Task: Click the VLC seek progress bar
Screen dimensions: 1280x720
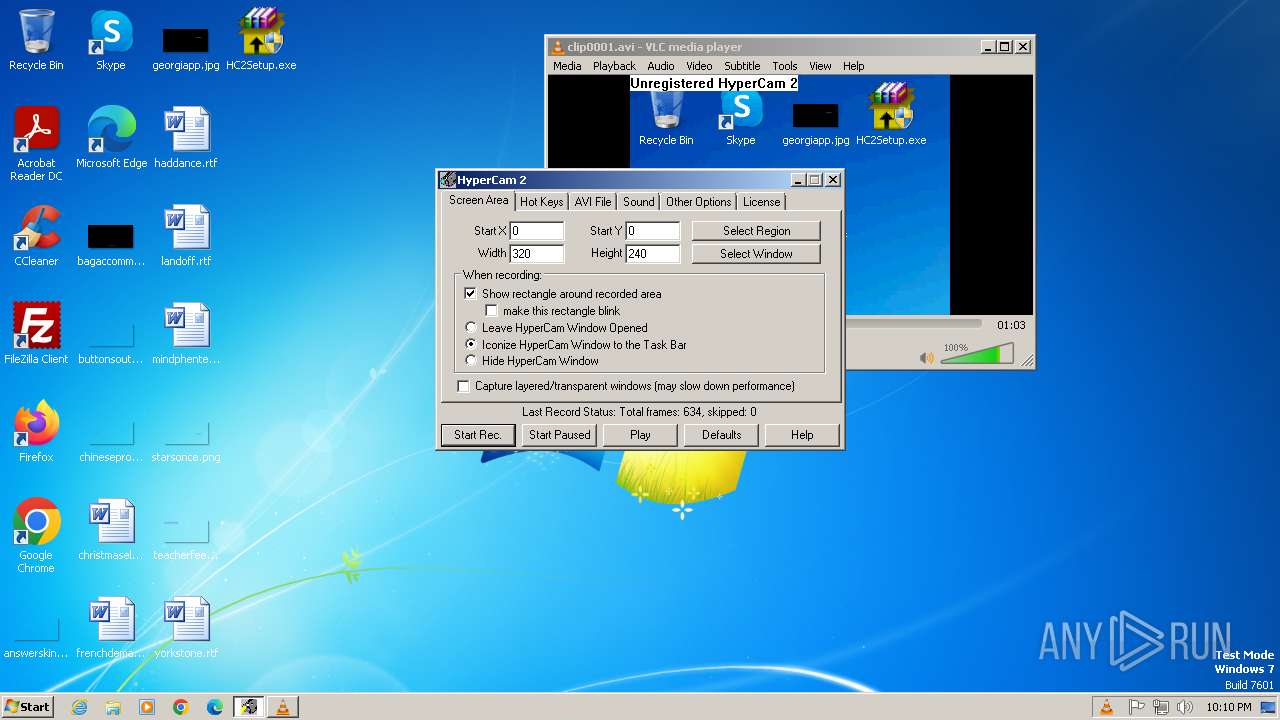Action: pos(913,324)
